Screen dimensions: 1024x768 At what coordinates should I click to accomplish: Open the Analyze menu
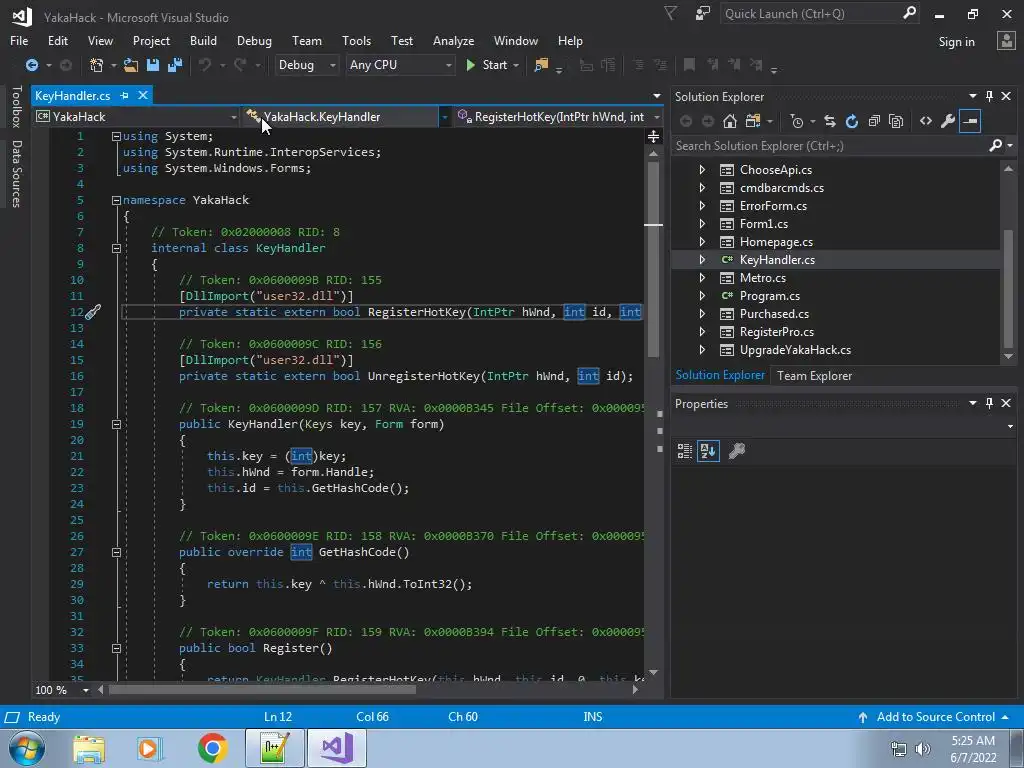pyautogui.click(x=453, y=40)
